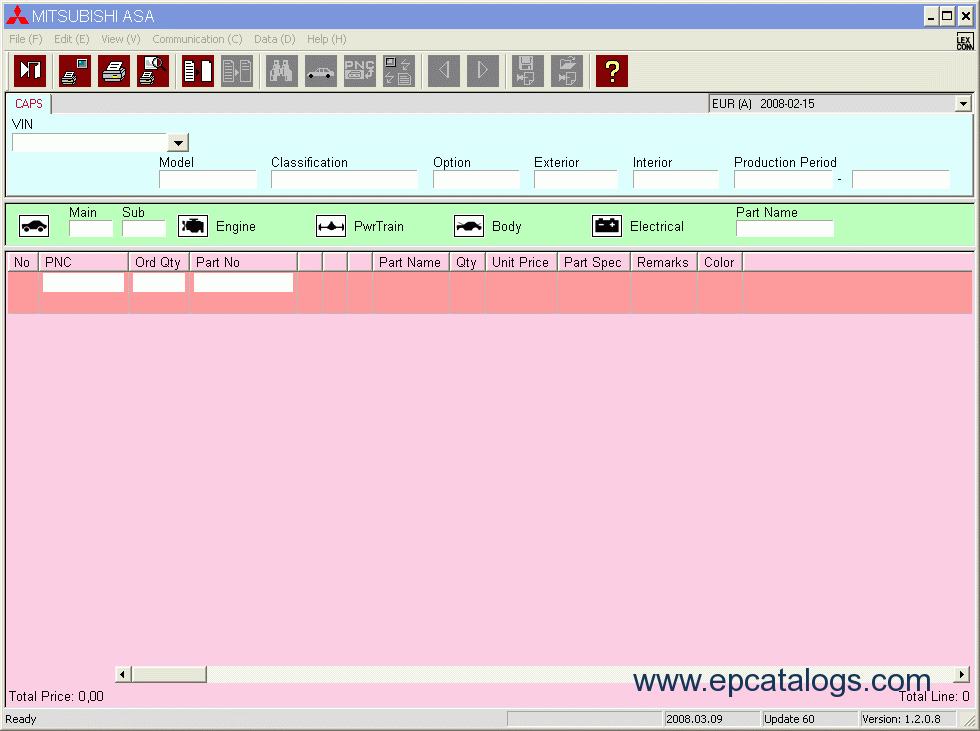Screen dimensions: 980x731
Task: Click the No column header
Action: click(22, 262)
